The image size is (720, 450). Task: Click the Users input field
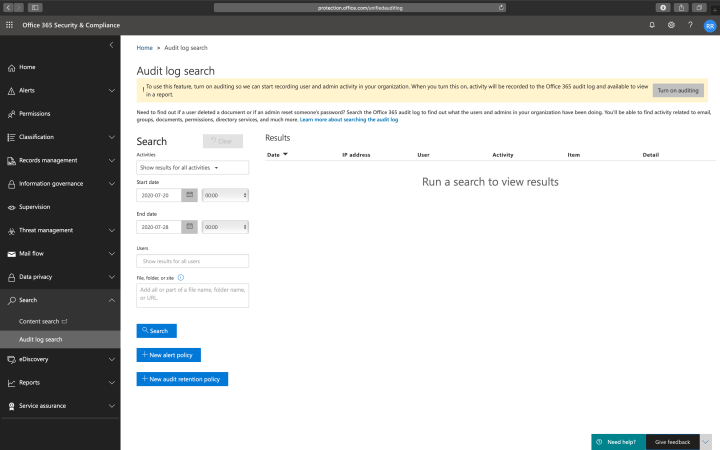[192, 261]
